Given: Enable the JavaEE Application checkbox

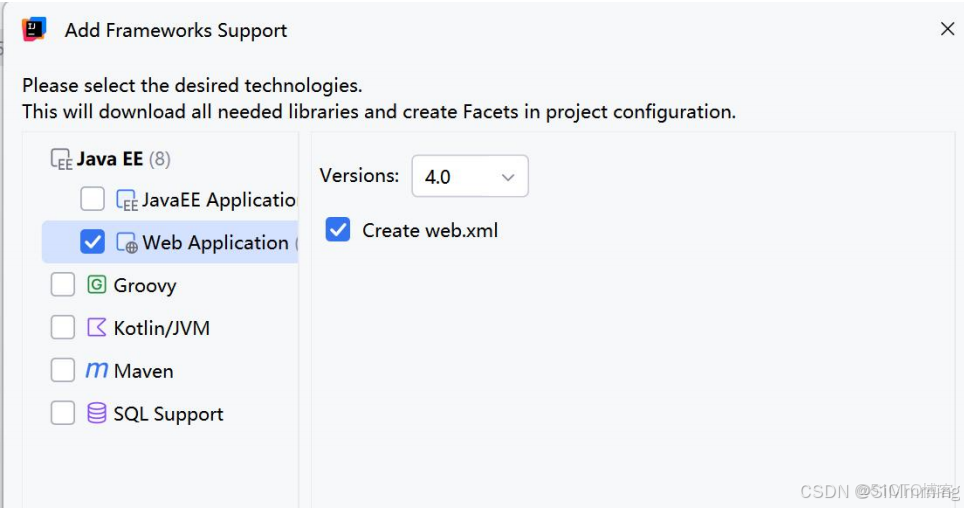Looking at the screenshot, I should click(92, 200).
